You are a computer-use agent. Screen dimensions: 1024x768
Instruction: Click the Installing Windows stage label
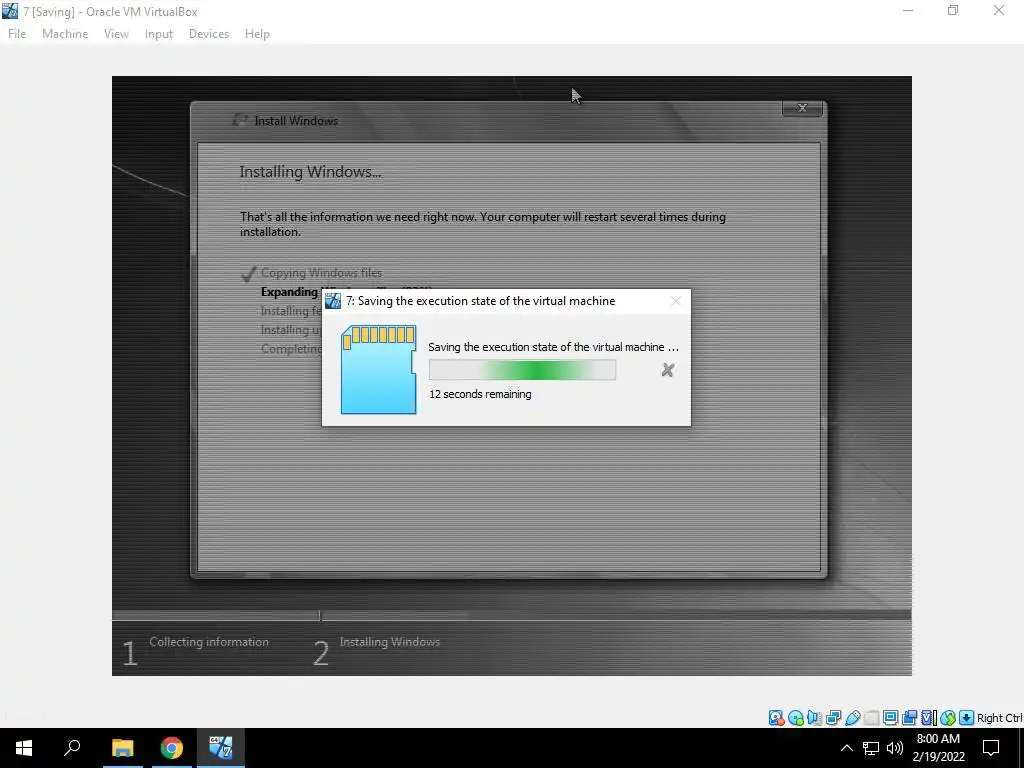tap(390, 642)
